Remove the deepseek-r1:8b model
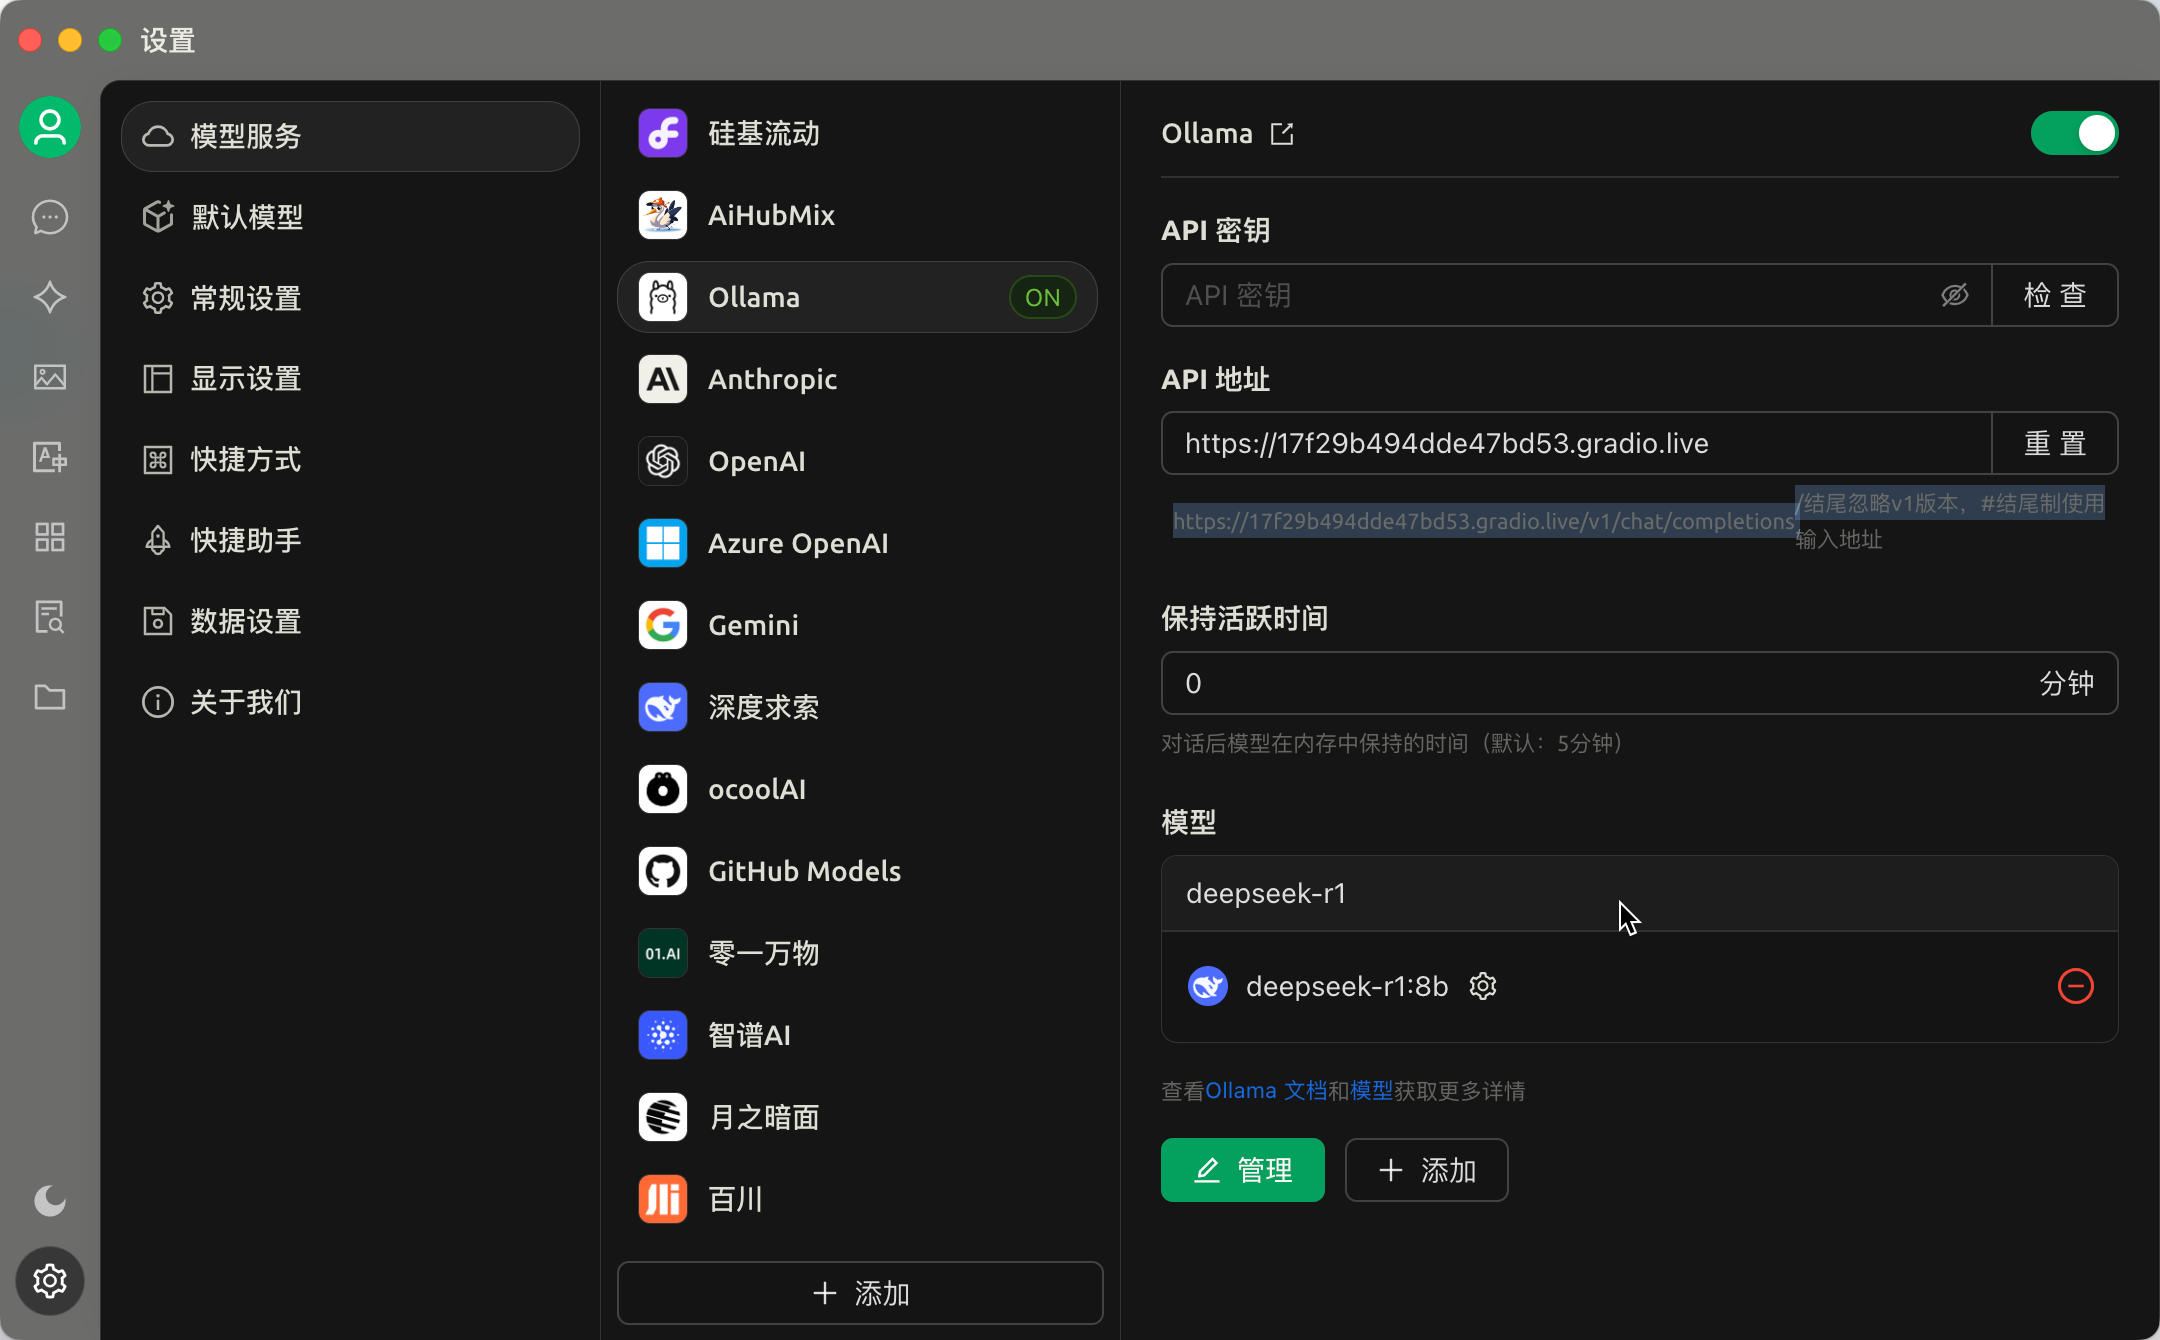The image size is (2160, 1340). click(2075, 986)
